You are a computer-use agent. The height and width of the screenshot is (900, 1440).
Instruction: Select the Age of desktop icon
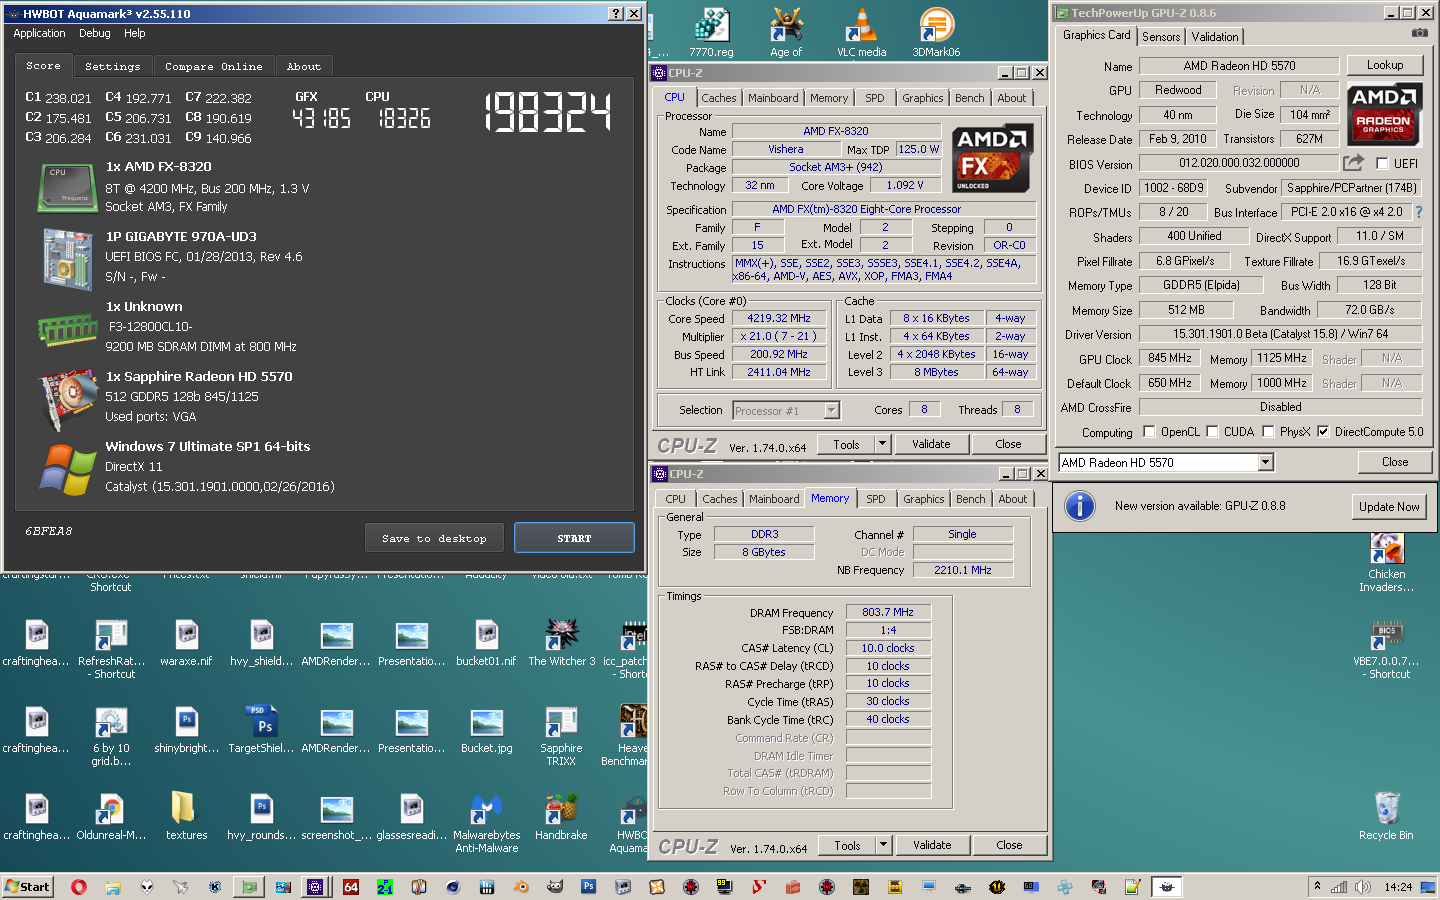click(x=786, y=33)
